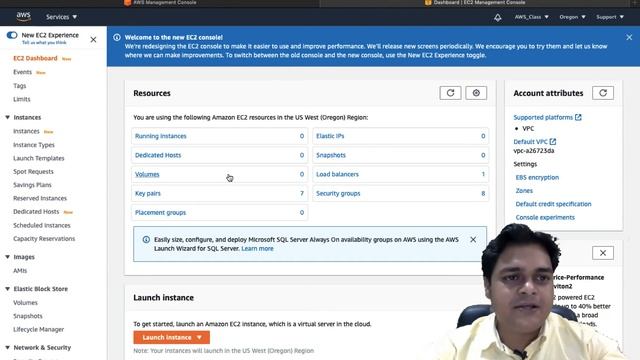640x360 pixels.
Task: Open the Launch instance dropdown arrow
Action: coord(199,338)
